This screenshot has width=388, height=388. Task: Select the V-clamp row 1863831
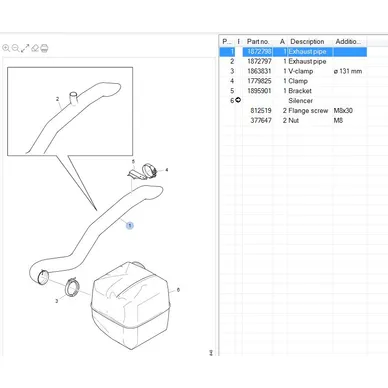[293, 71]
